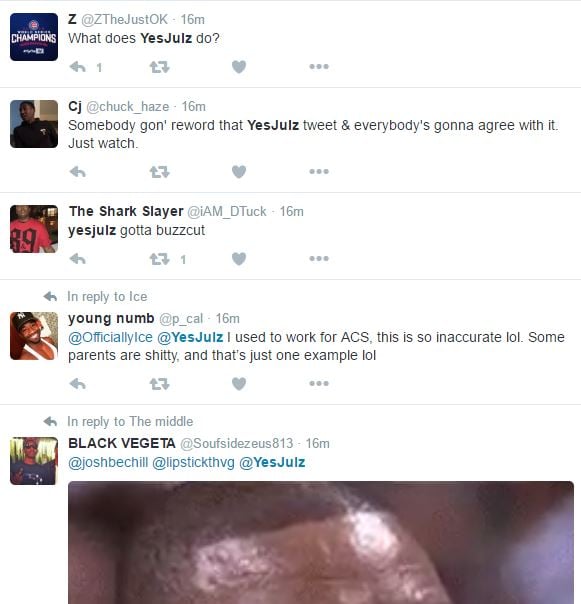Image resolution: width=581 pixels, height=604 pixels.
Task: Open more options on Cj's tweet
Action: [319, 171]
